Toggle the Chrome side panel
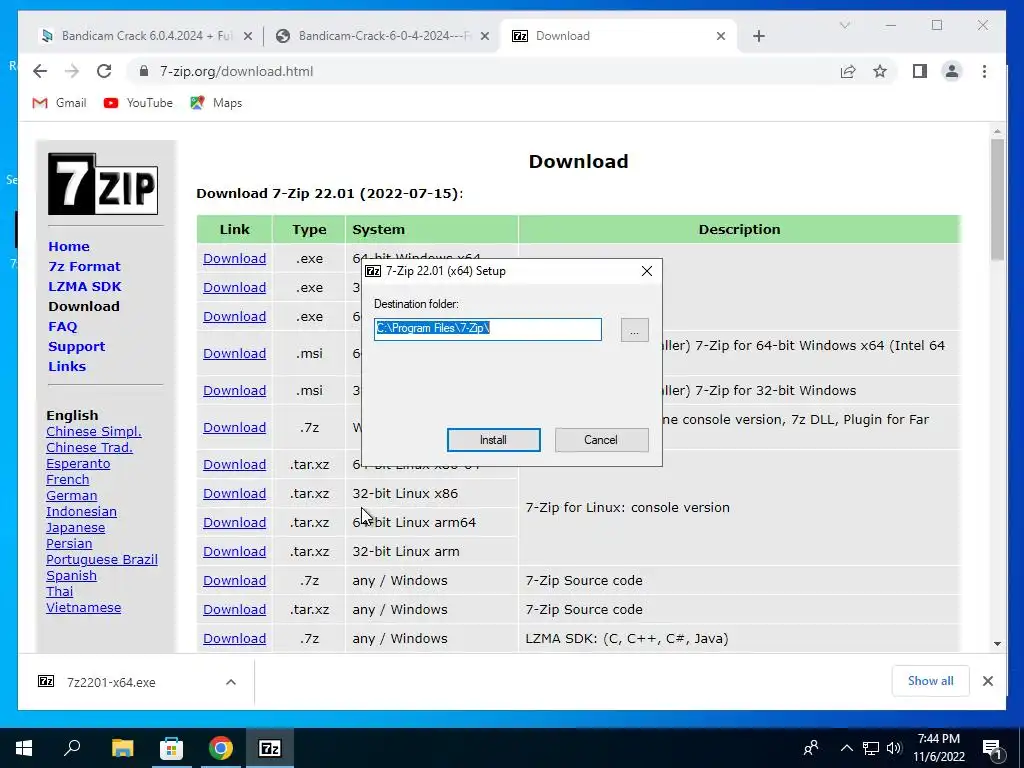1024x768 pixels. (x=920, y=71)
